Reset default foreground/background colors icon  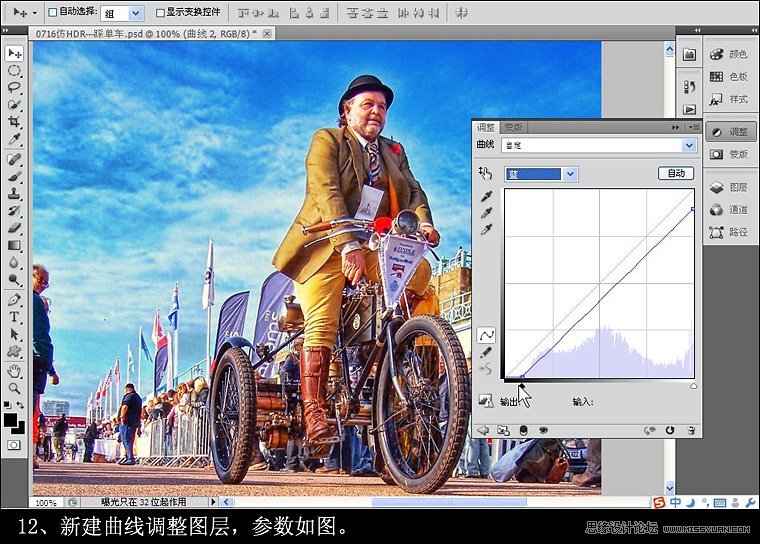click(x=8, y=405)
